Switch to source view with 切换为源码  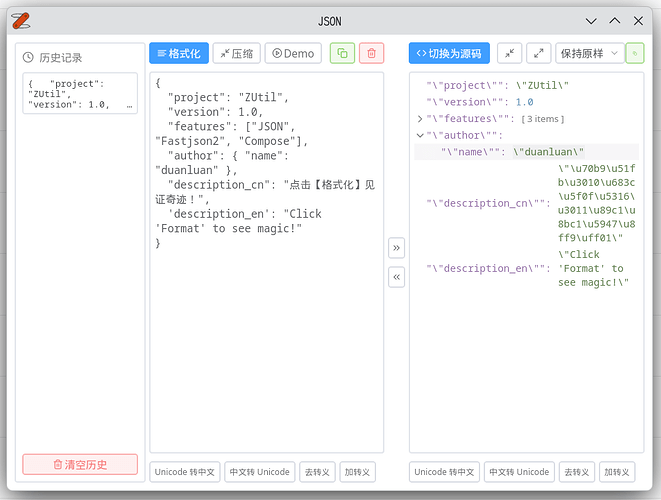click(449, 53)
